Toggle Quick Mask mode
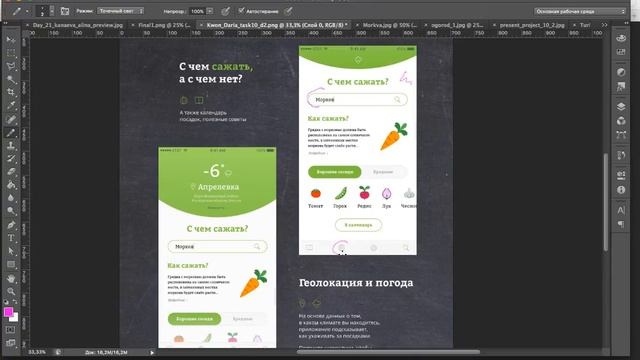This screenshot has height=360, width=640. [11, 329]
